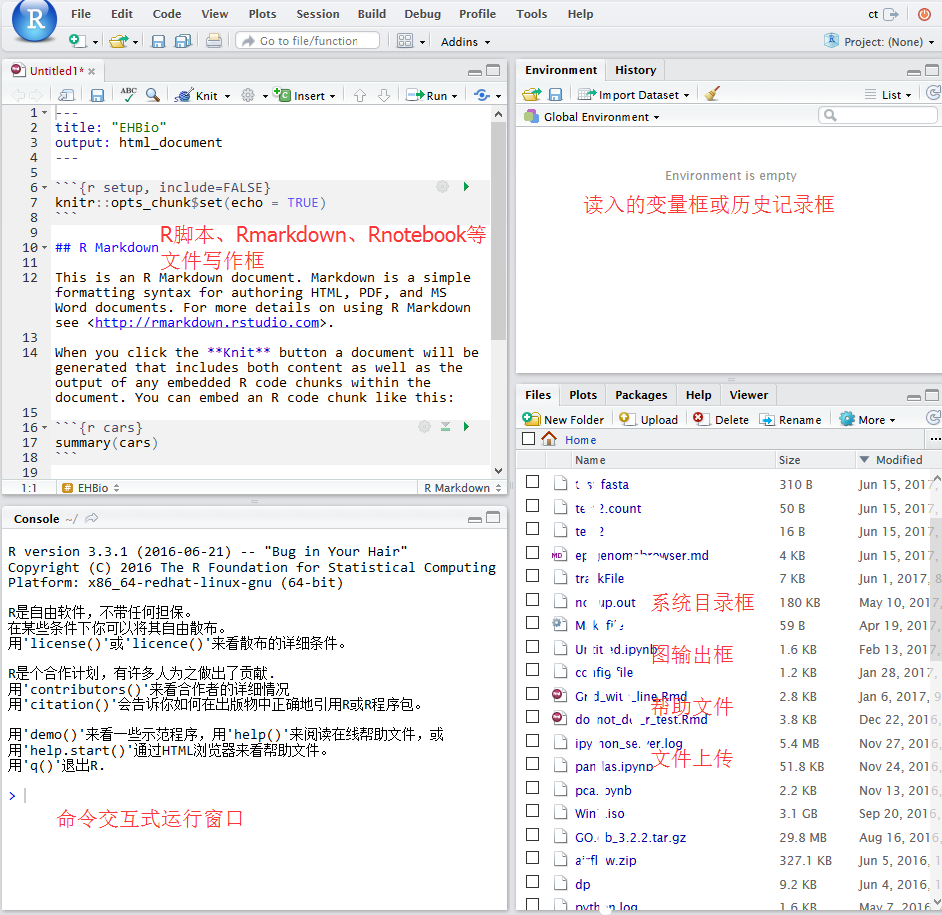Open the Global Environment dropdown

pyautogui.click(x=592, y=117)
